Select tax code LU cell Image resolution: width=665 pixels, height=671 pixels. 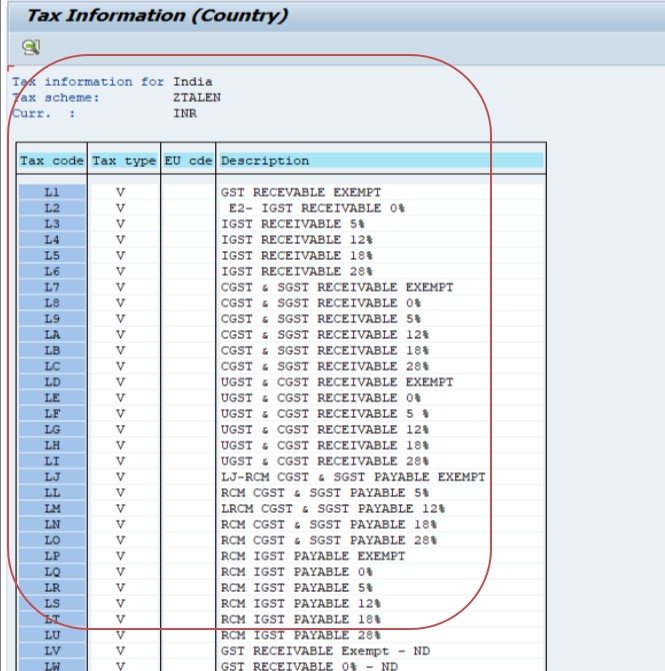pyautogui.click(x=52, y=635)
